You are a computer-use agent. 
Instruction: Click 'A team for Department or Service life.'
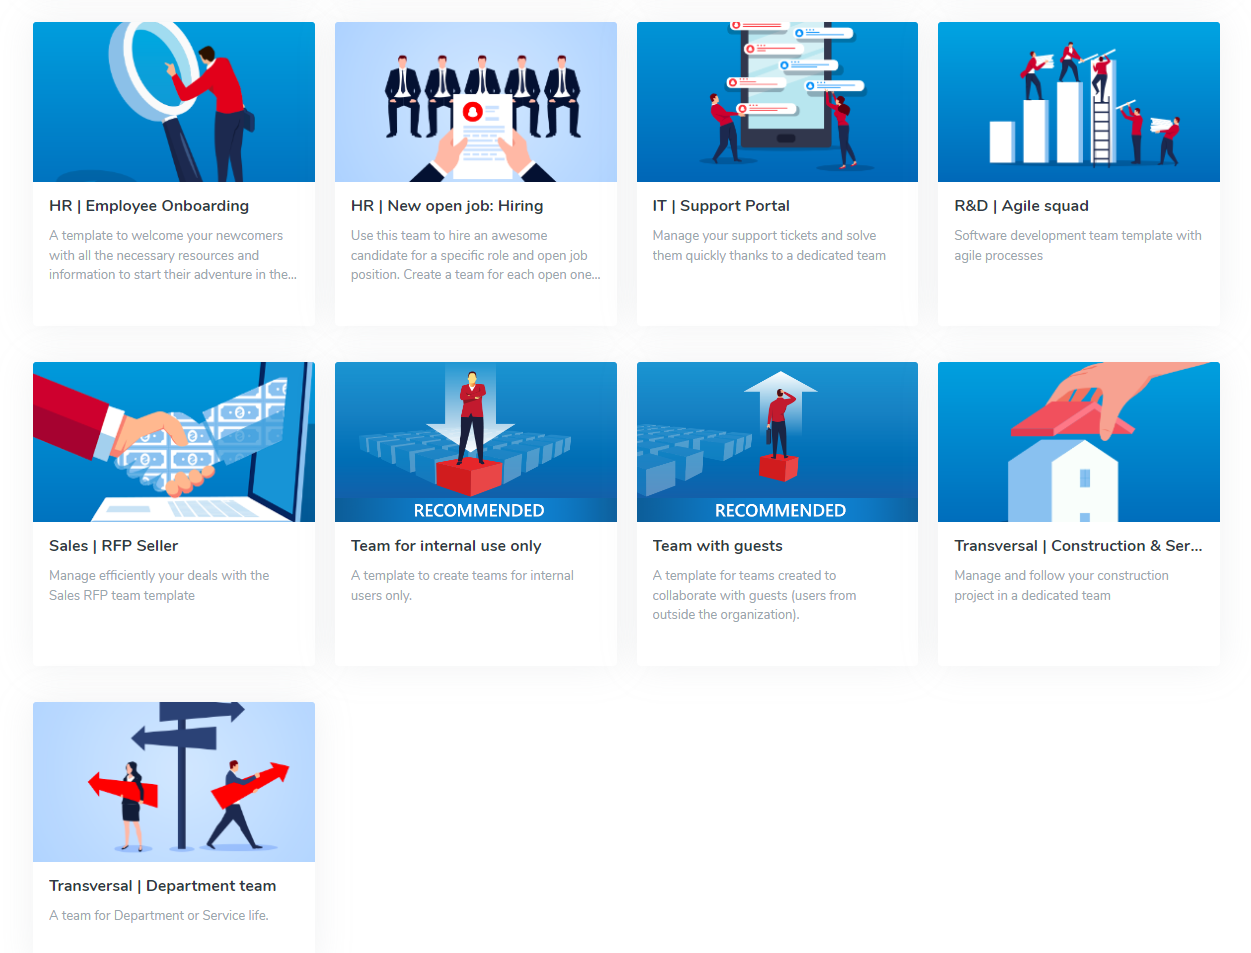159,916
